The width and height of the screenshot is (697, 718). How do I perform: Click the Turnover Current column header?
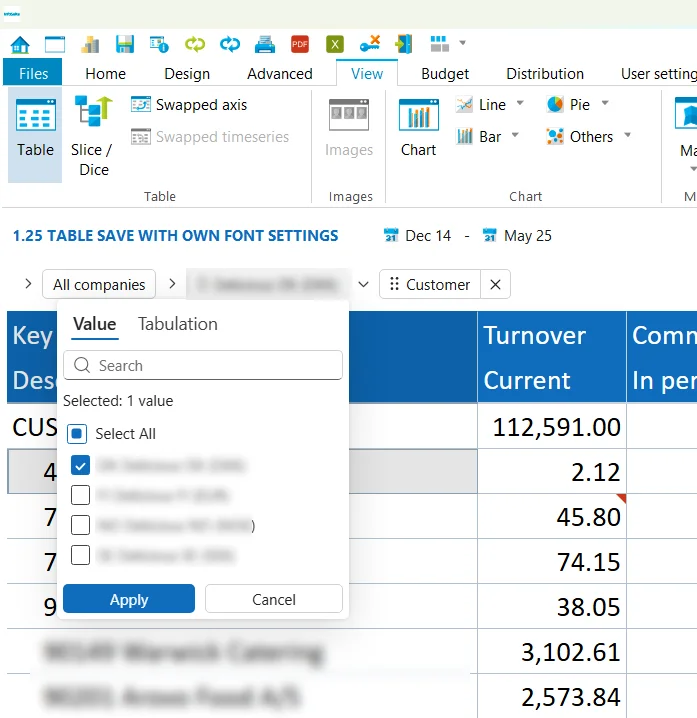[551, 357]
